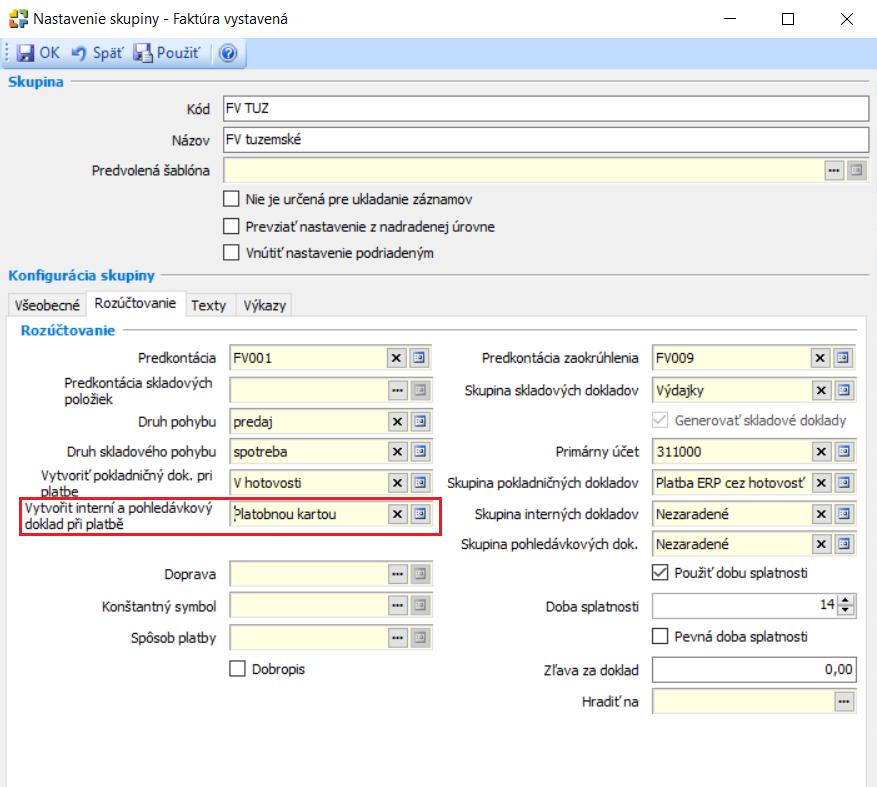This screenshot has height=787, width=877.
Task: Uncheck Použiť dobu splatnosti
Action: coord(660,573)
